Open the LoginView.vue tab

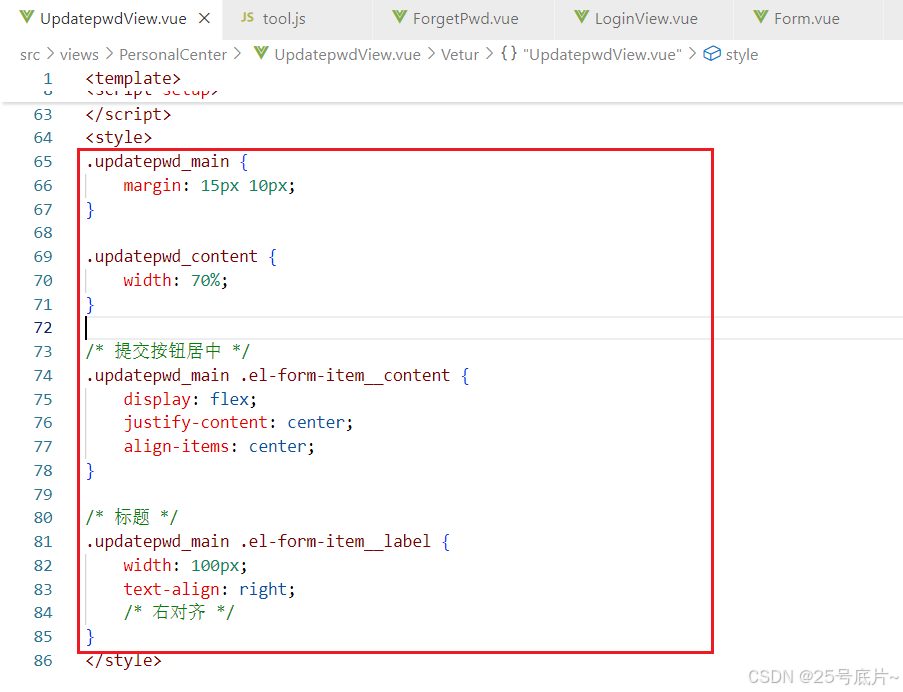pos(646,19)
